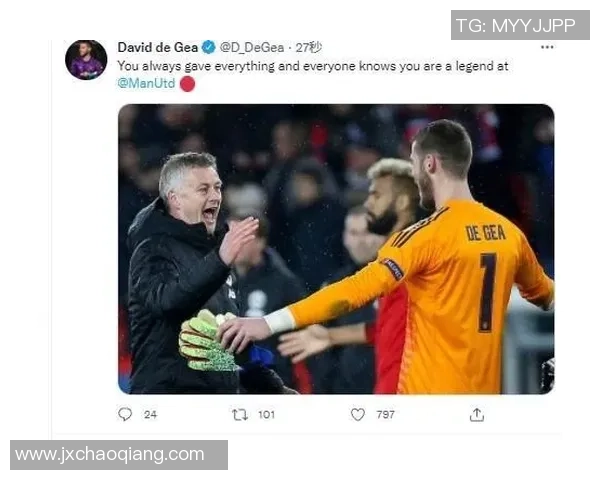The width and height of the screenshot is (600, 480).
Task: Open the attached tweet photo
Action: click(336, 249)
